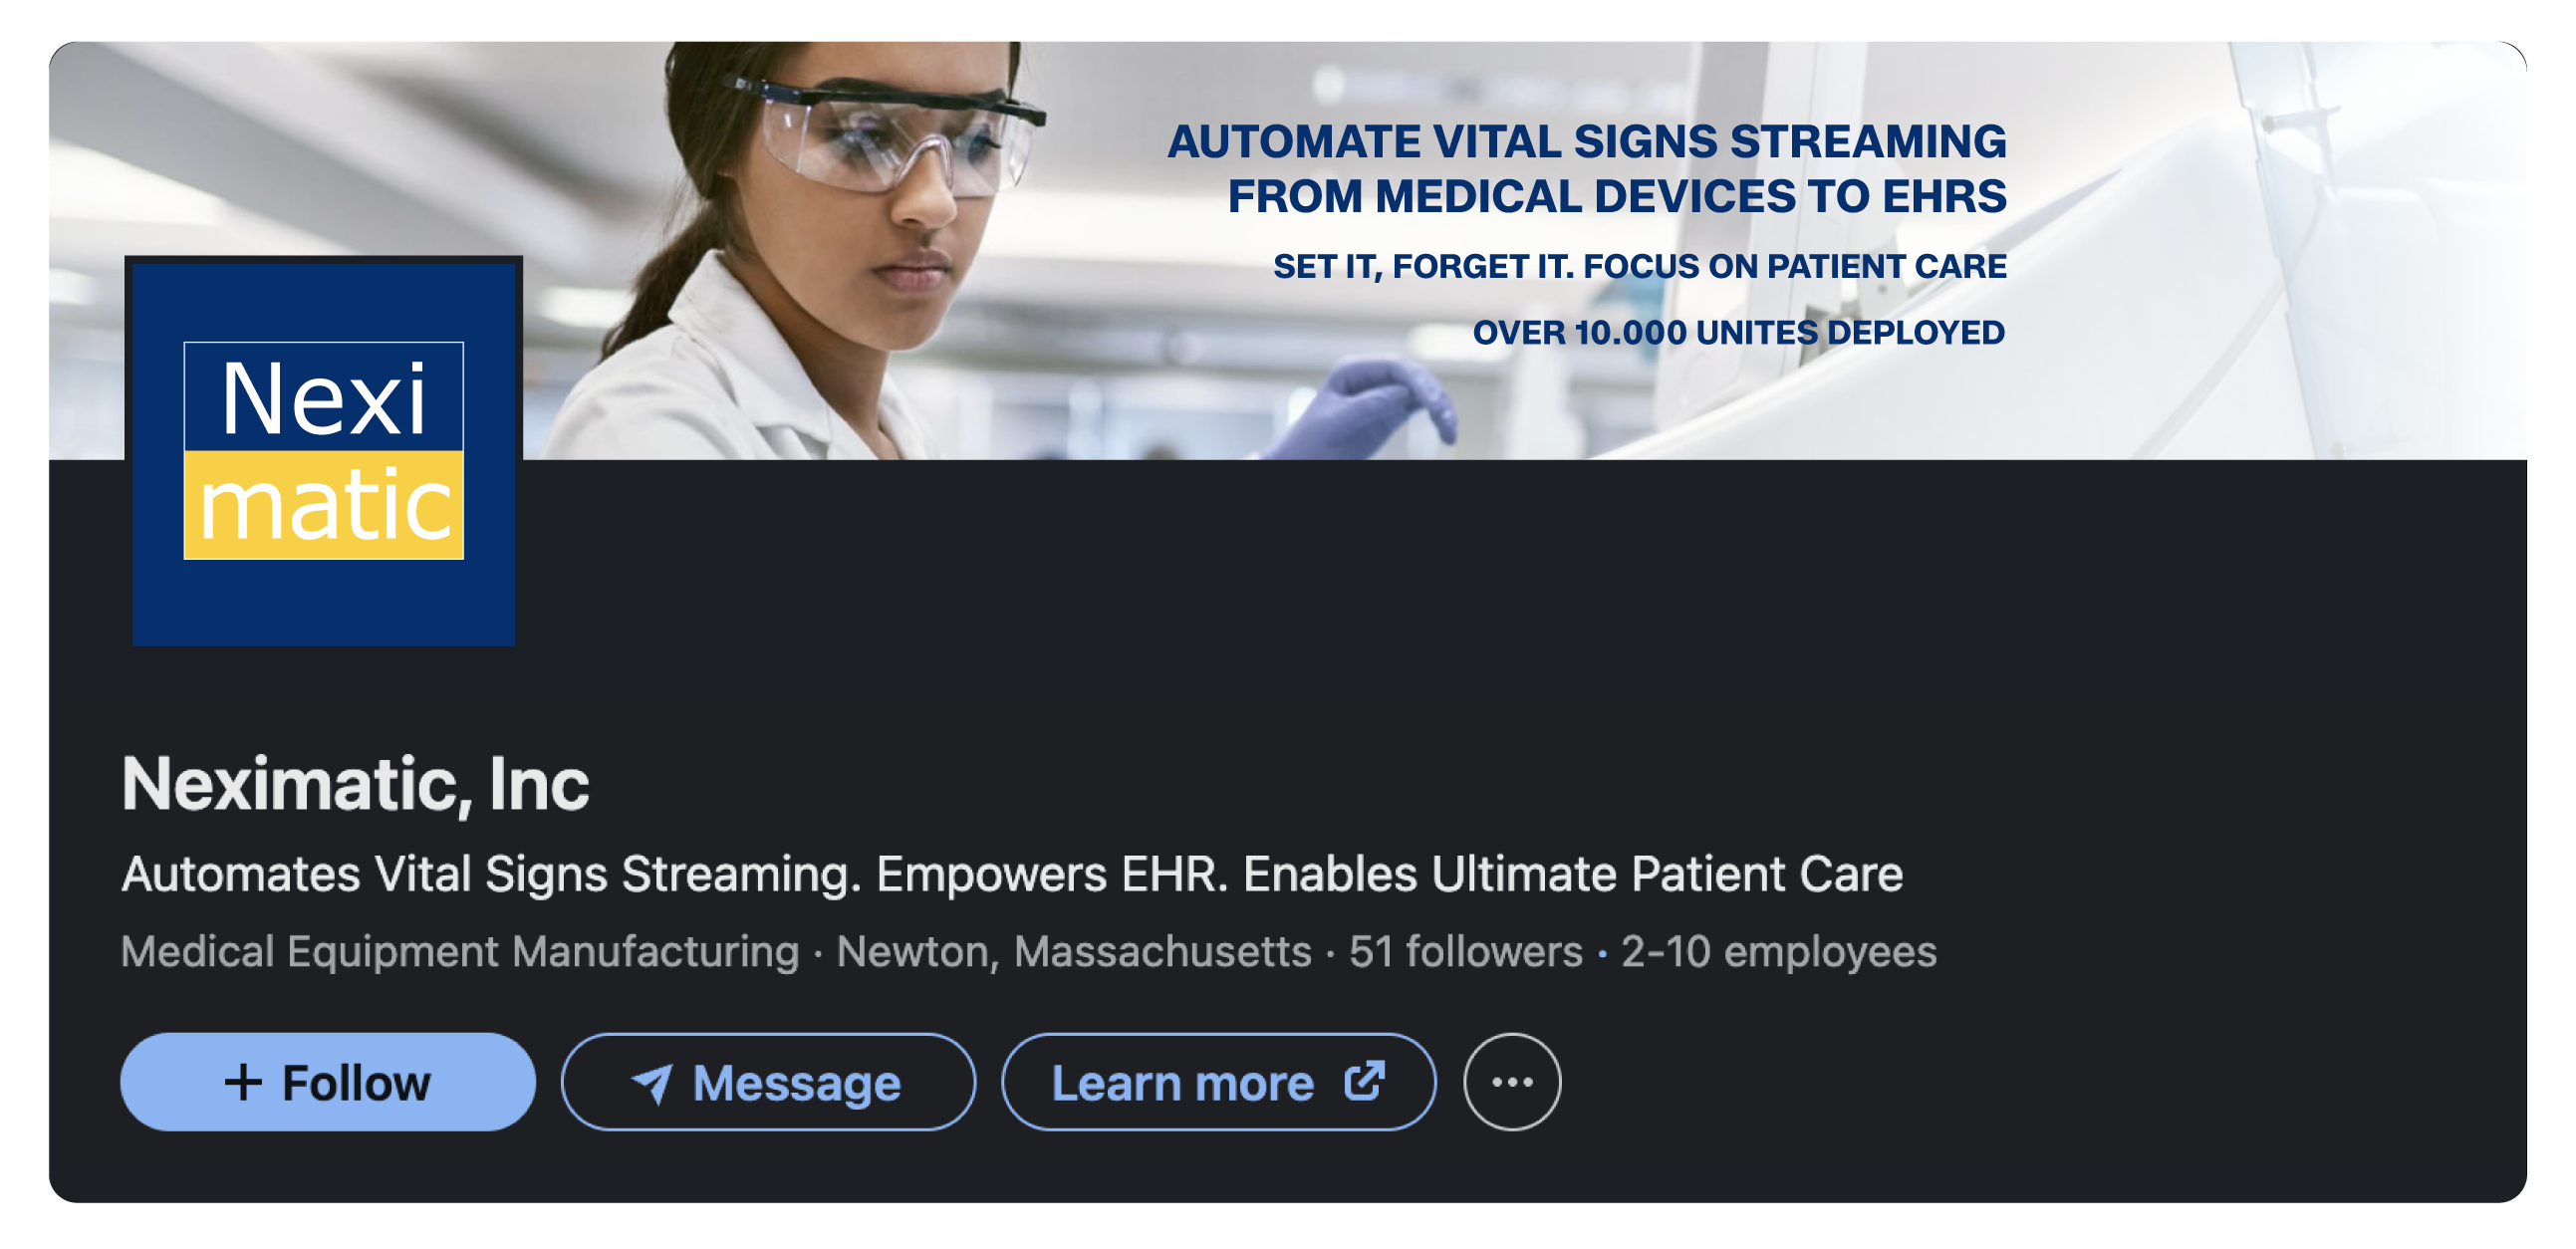This screenshot has height=1249, width=2576.
Task: Click the white Nexi logo text
Action: [323, 397]
